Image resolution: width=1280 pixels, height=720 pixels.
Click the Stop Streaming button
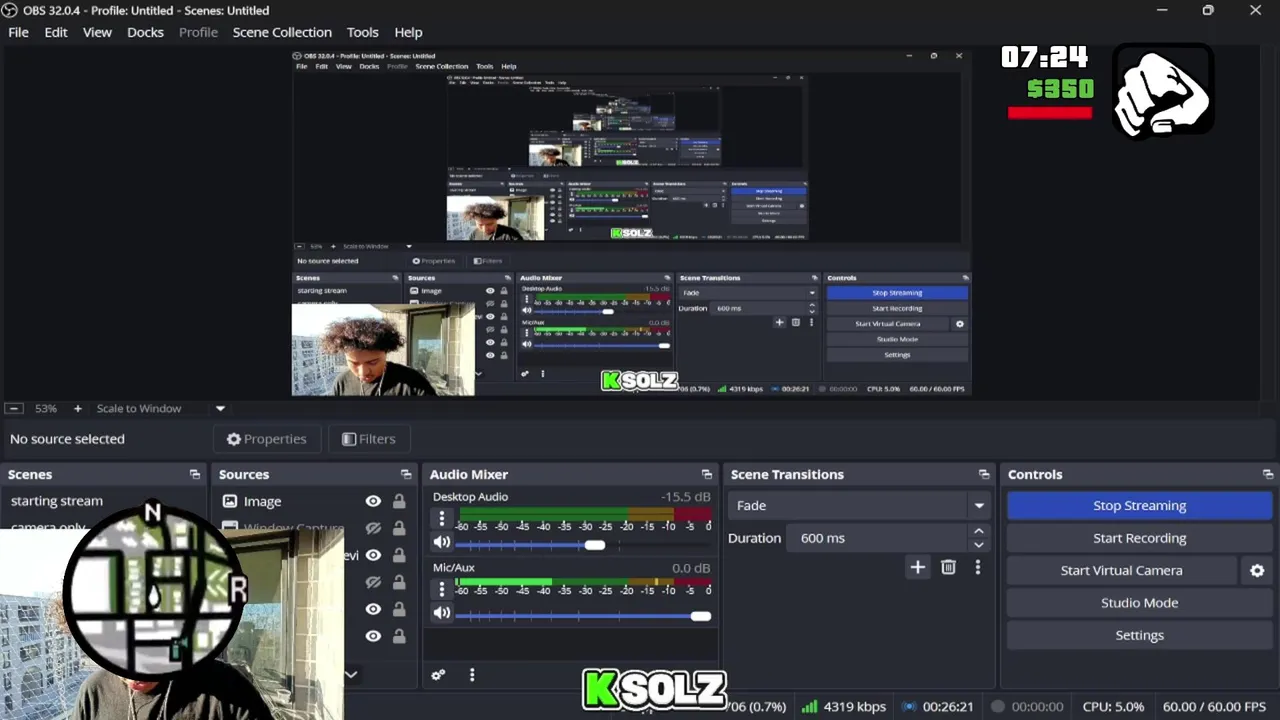(x=1139, y=505)
